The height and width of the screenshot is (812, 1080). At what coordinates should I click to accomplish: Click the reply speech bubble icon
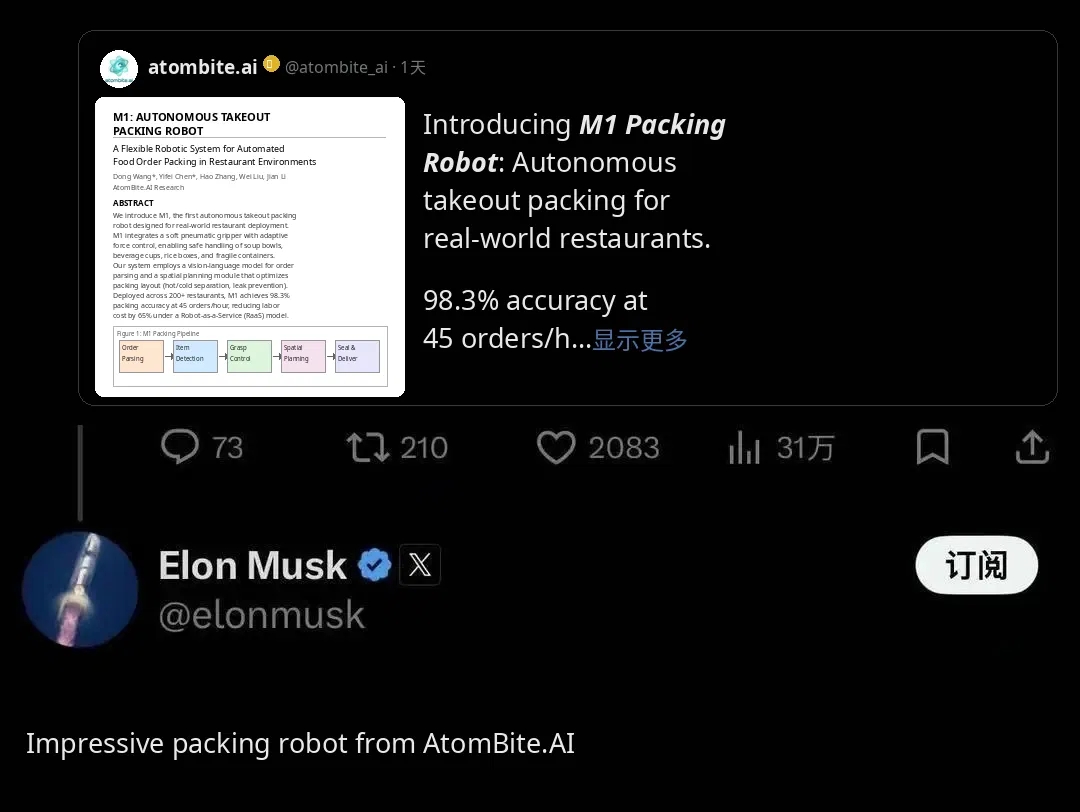point(180,447)
